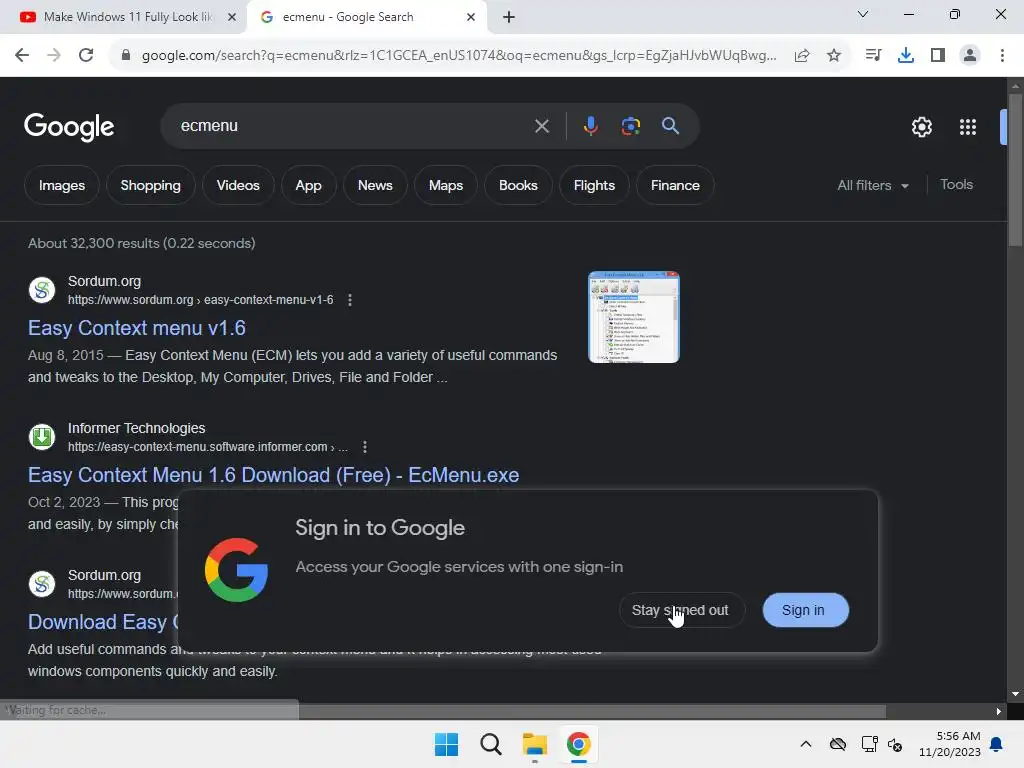Viewport: 1024px width, 768px height.
Task: Select the App filter chip
Action: pos(308,185)
